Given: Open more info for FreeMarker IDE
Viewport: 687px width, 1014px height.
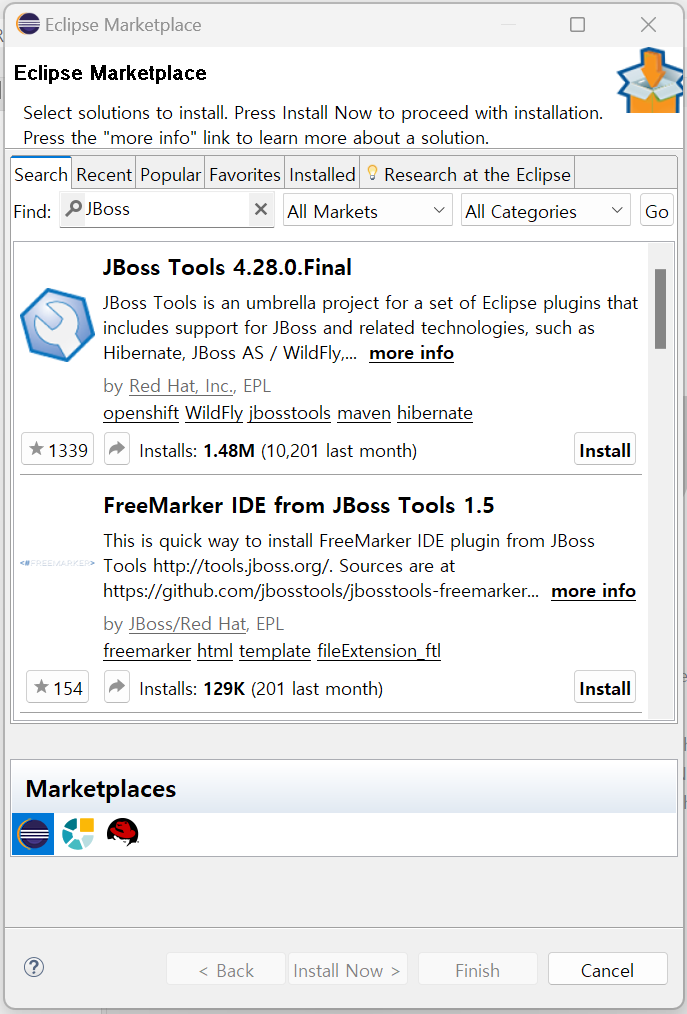Looking at the screenshot, I should click(x=593, y=591).
